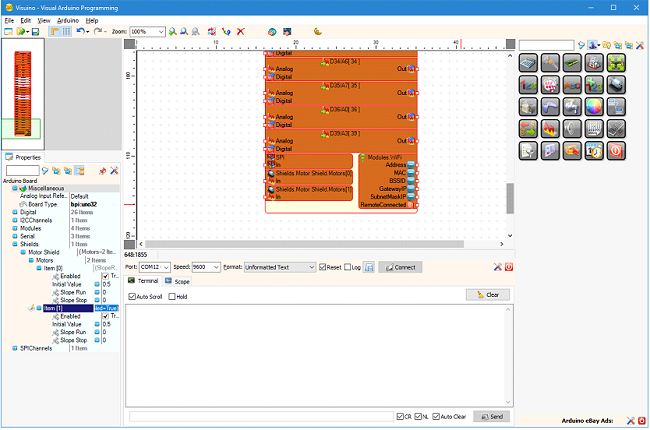Select the Math calculator palette category
The image size is (650, 430).
pyautogui.click(x=528, y=63)
